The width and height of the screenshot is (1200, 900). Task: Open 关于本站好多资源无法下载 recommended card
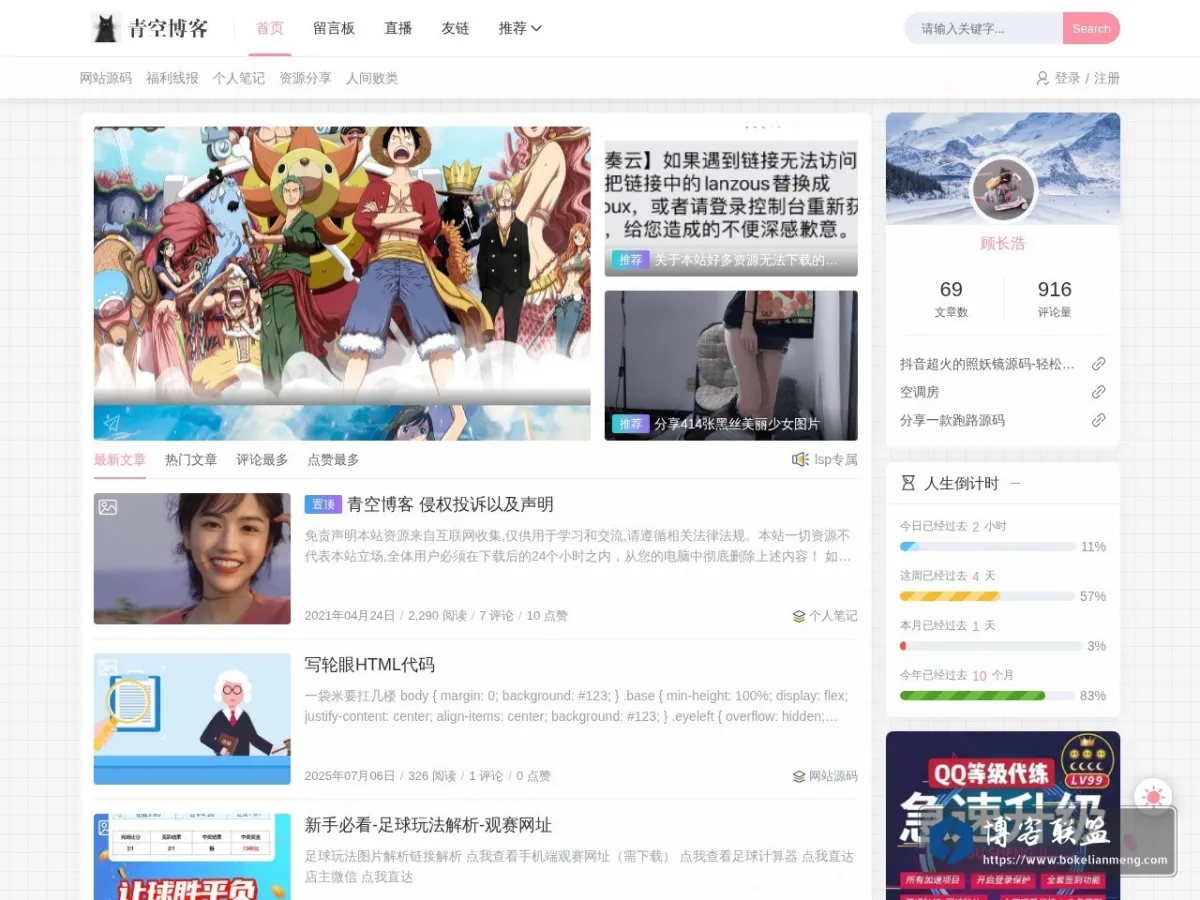731,201
